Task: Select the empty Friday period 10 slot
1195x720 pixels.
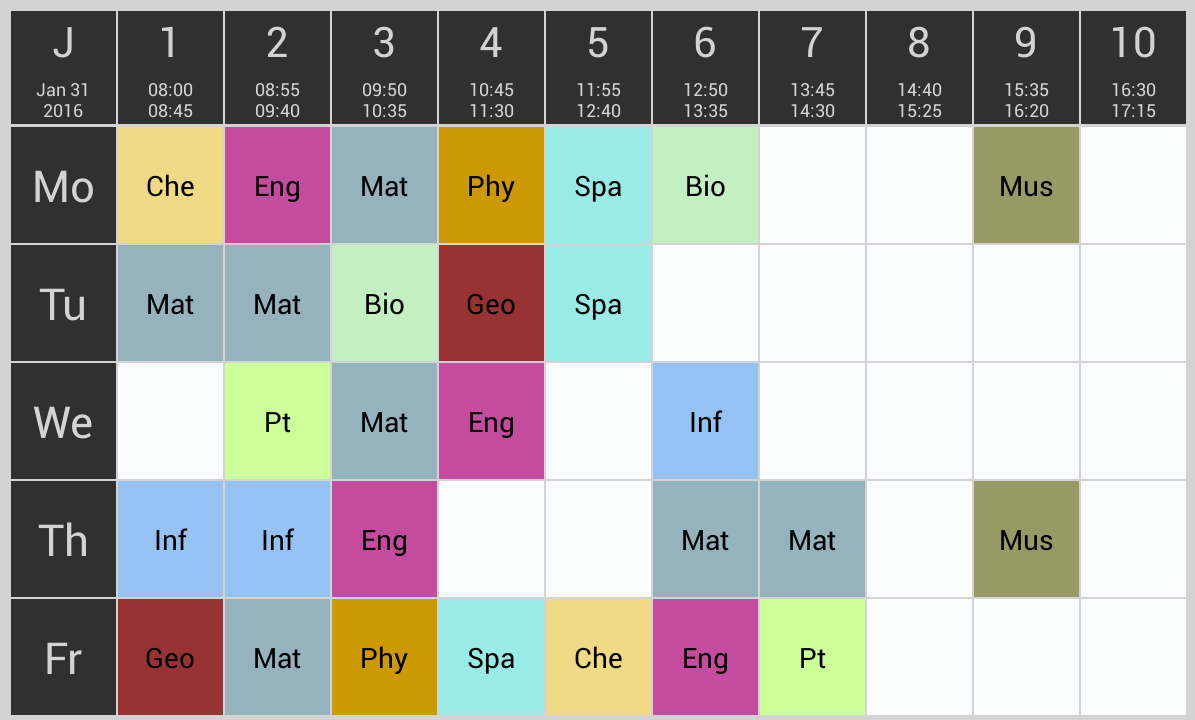Action: tap(1133, 657)
